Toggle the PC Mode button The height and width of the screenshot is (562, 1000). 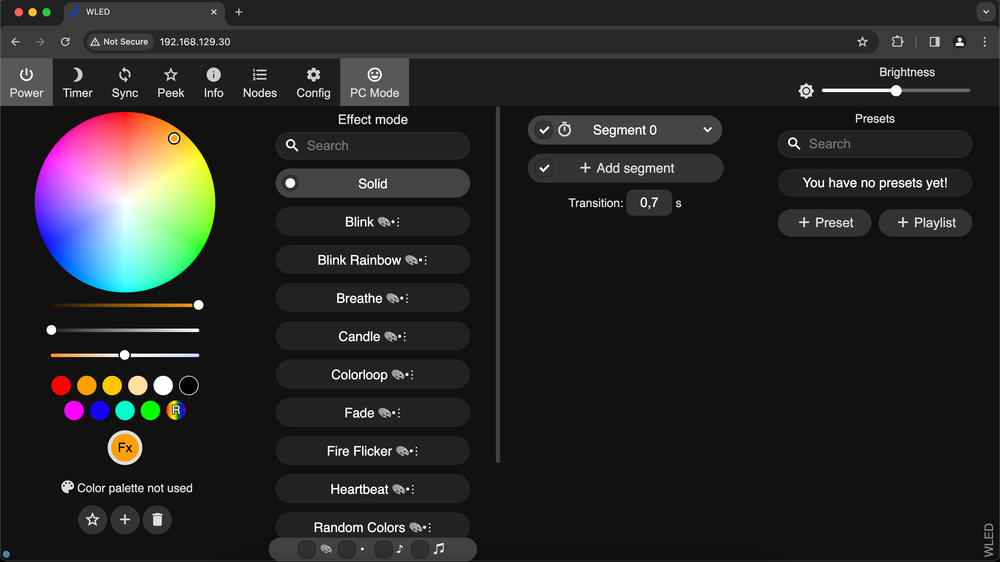tap(374, 82)
